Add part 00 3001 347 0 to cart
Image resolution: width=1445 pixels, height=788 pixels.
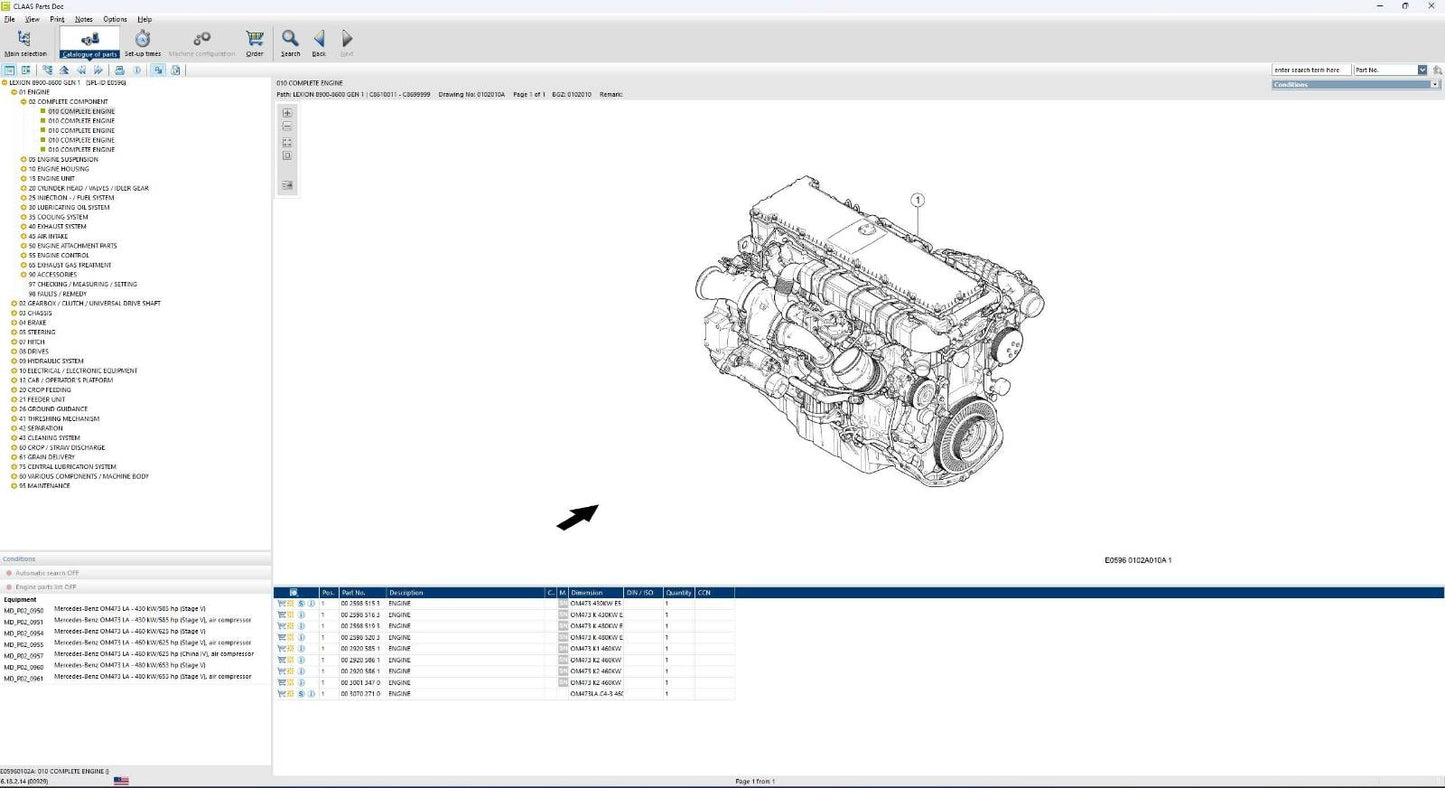pos(281,682)
